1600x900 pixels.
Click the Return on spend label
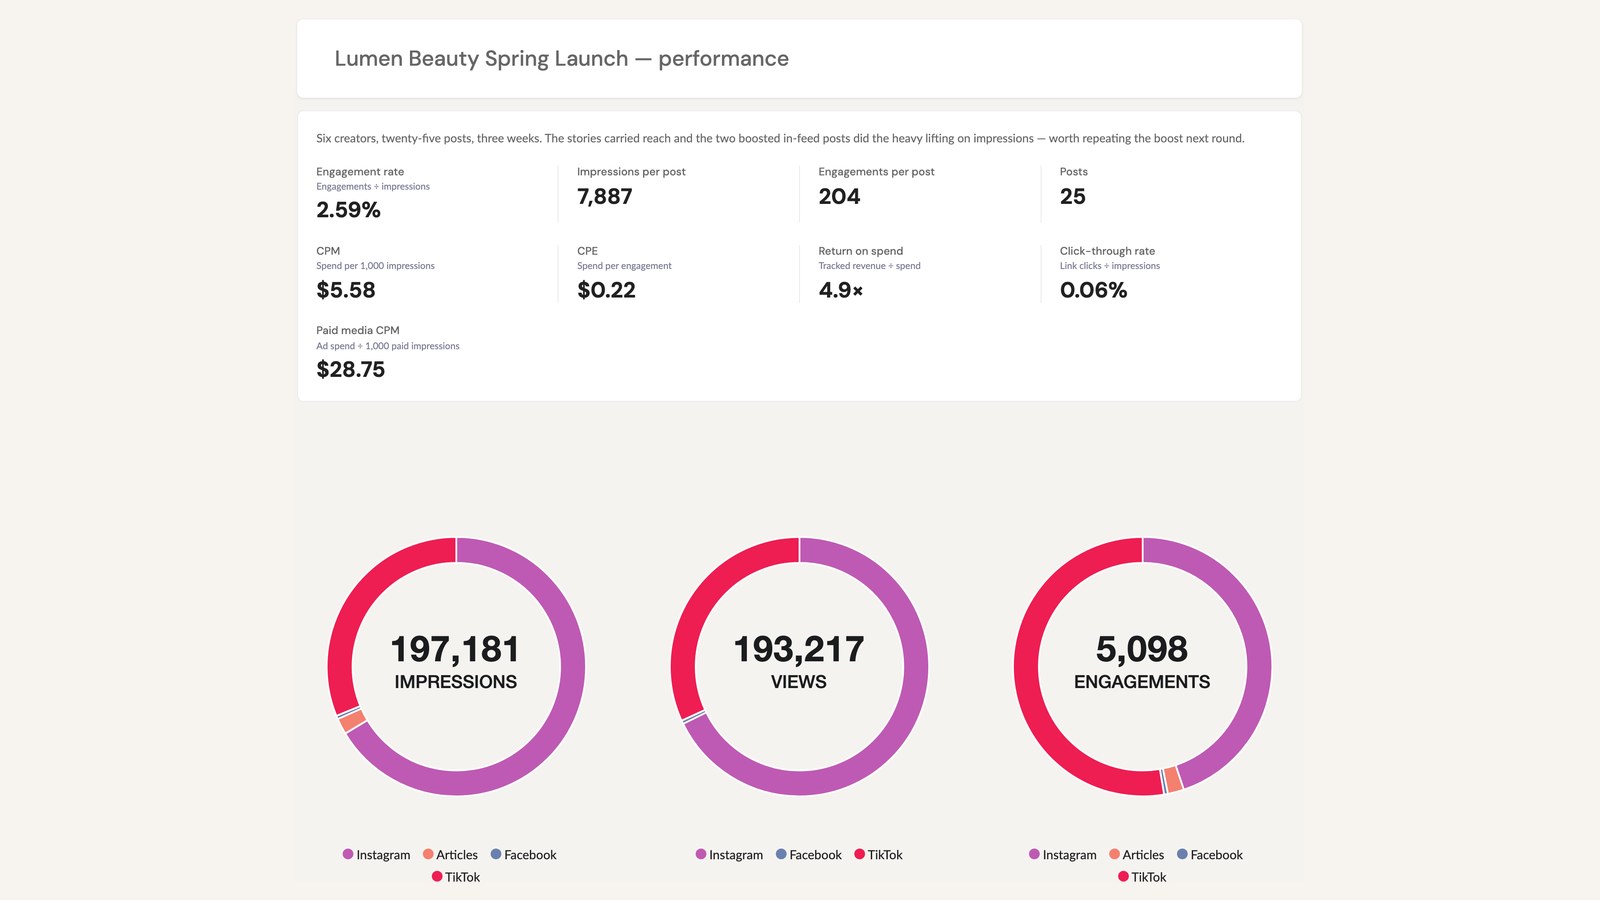point(860,251)
